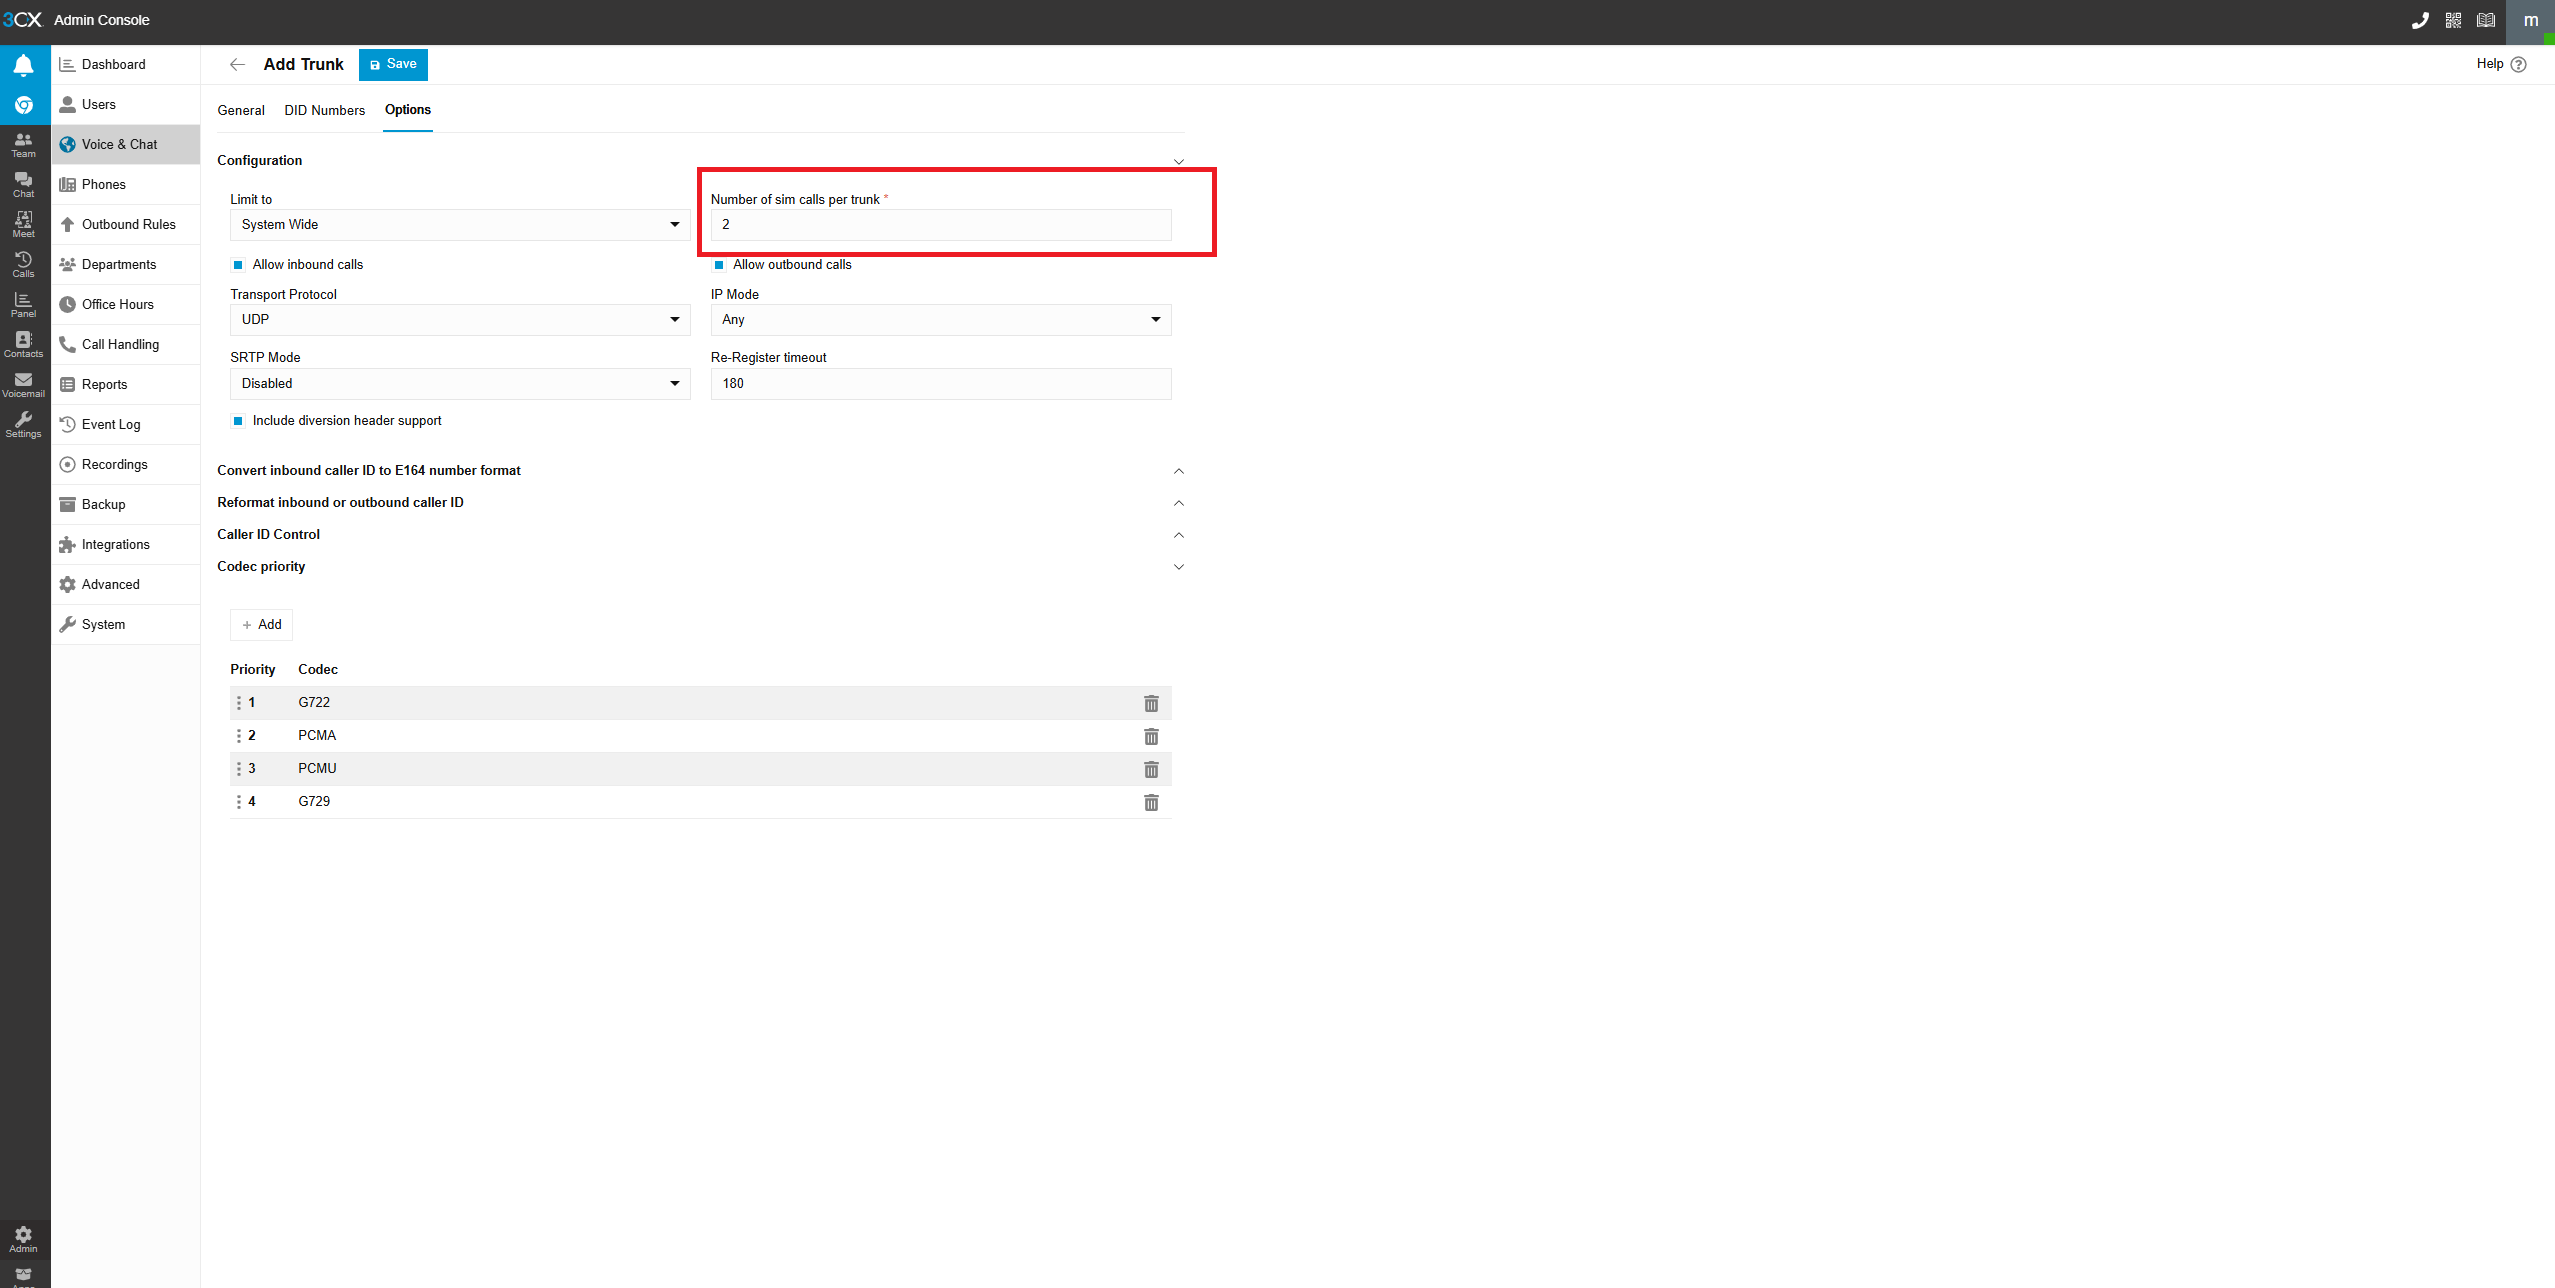Image resolution: width=2555 pixels, height=1288 pixels.
Task: Toggle Allow outbound calls checkbox
Action: pos(718,265)
